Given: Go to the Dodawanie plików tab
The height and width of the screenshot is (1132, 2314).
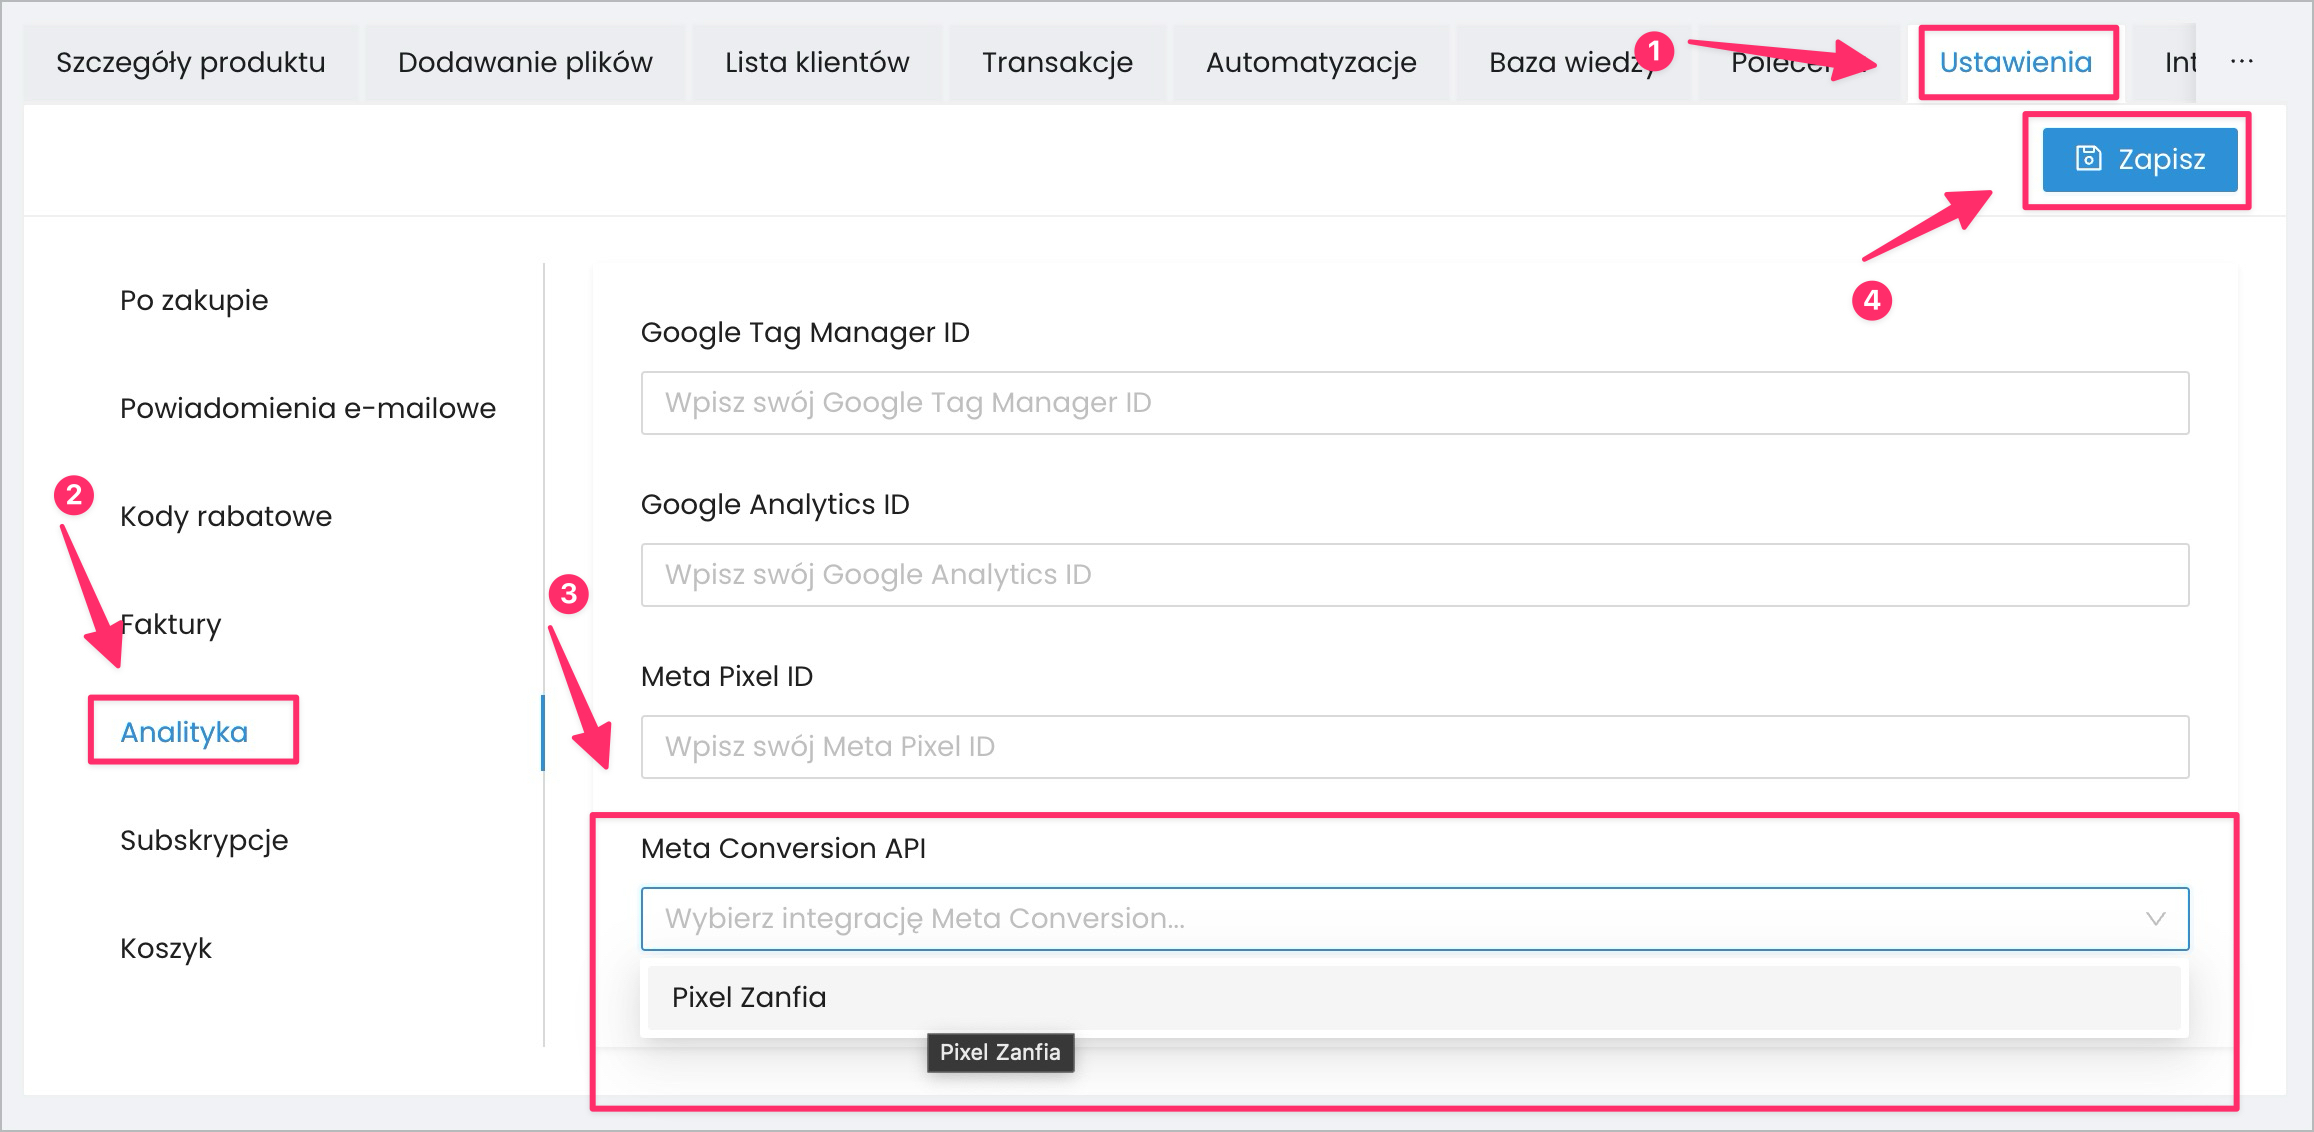Looking at the screenshot, I should pos(525,62).
